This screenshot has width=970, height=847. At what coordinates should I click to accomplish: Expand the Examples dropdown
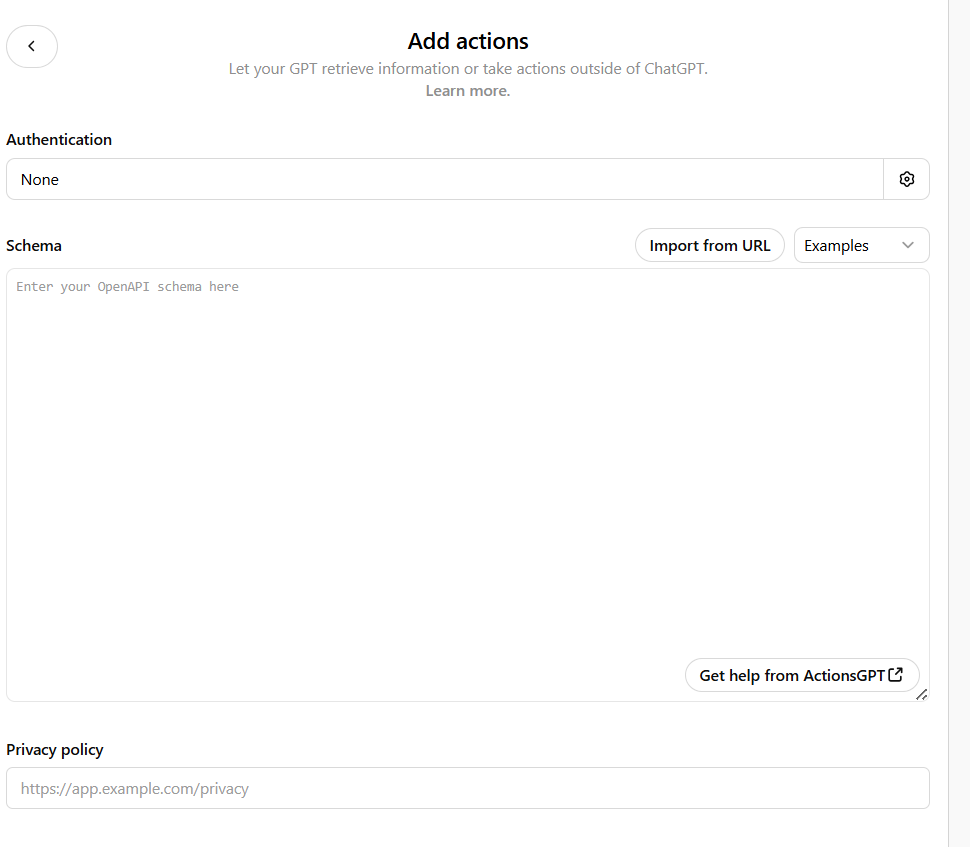coord(861,246)
